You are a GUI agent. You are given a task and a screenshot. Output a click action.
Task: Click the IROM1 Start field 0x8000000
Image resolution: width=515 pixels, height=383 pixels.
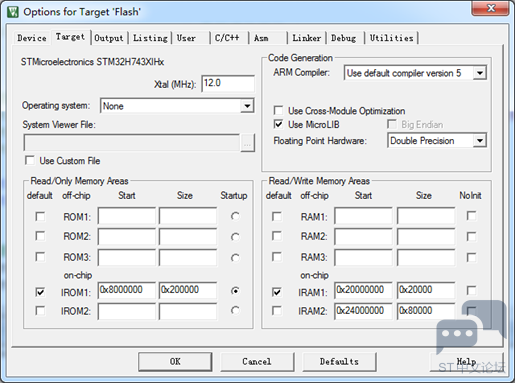point(127,290)
